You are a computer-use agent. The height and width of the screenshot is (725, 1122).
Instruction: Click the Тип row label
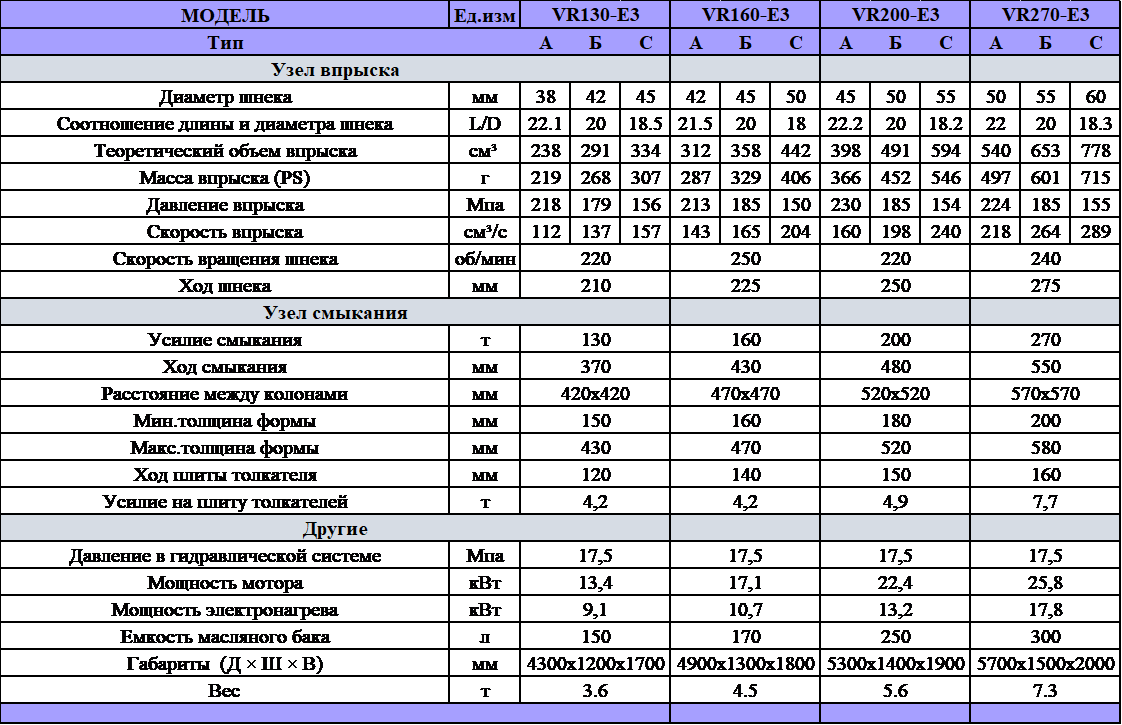pos(225,43)
